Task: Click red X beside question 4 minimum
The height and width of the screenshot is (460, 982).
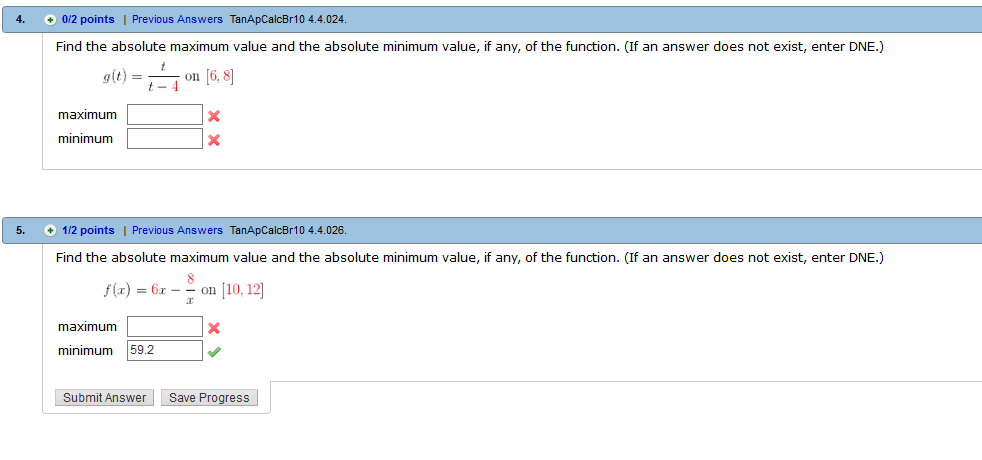Action: [x=214, y=140]
